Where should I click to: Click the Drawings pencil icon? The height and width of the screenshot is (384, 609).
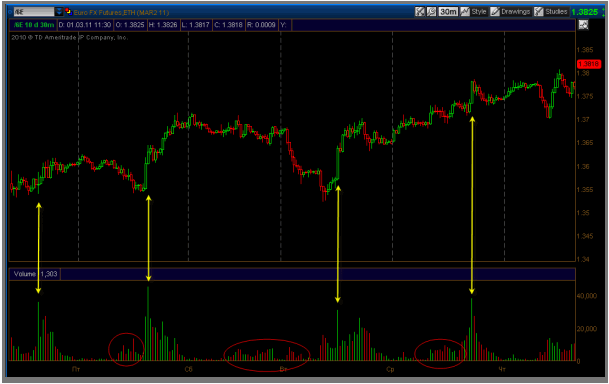click(495, 12)
